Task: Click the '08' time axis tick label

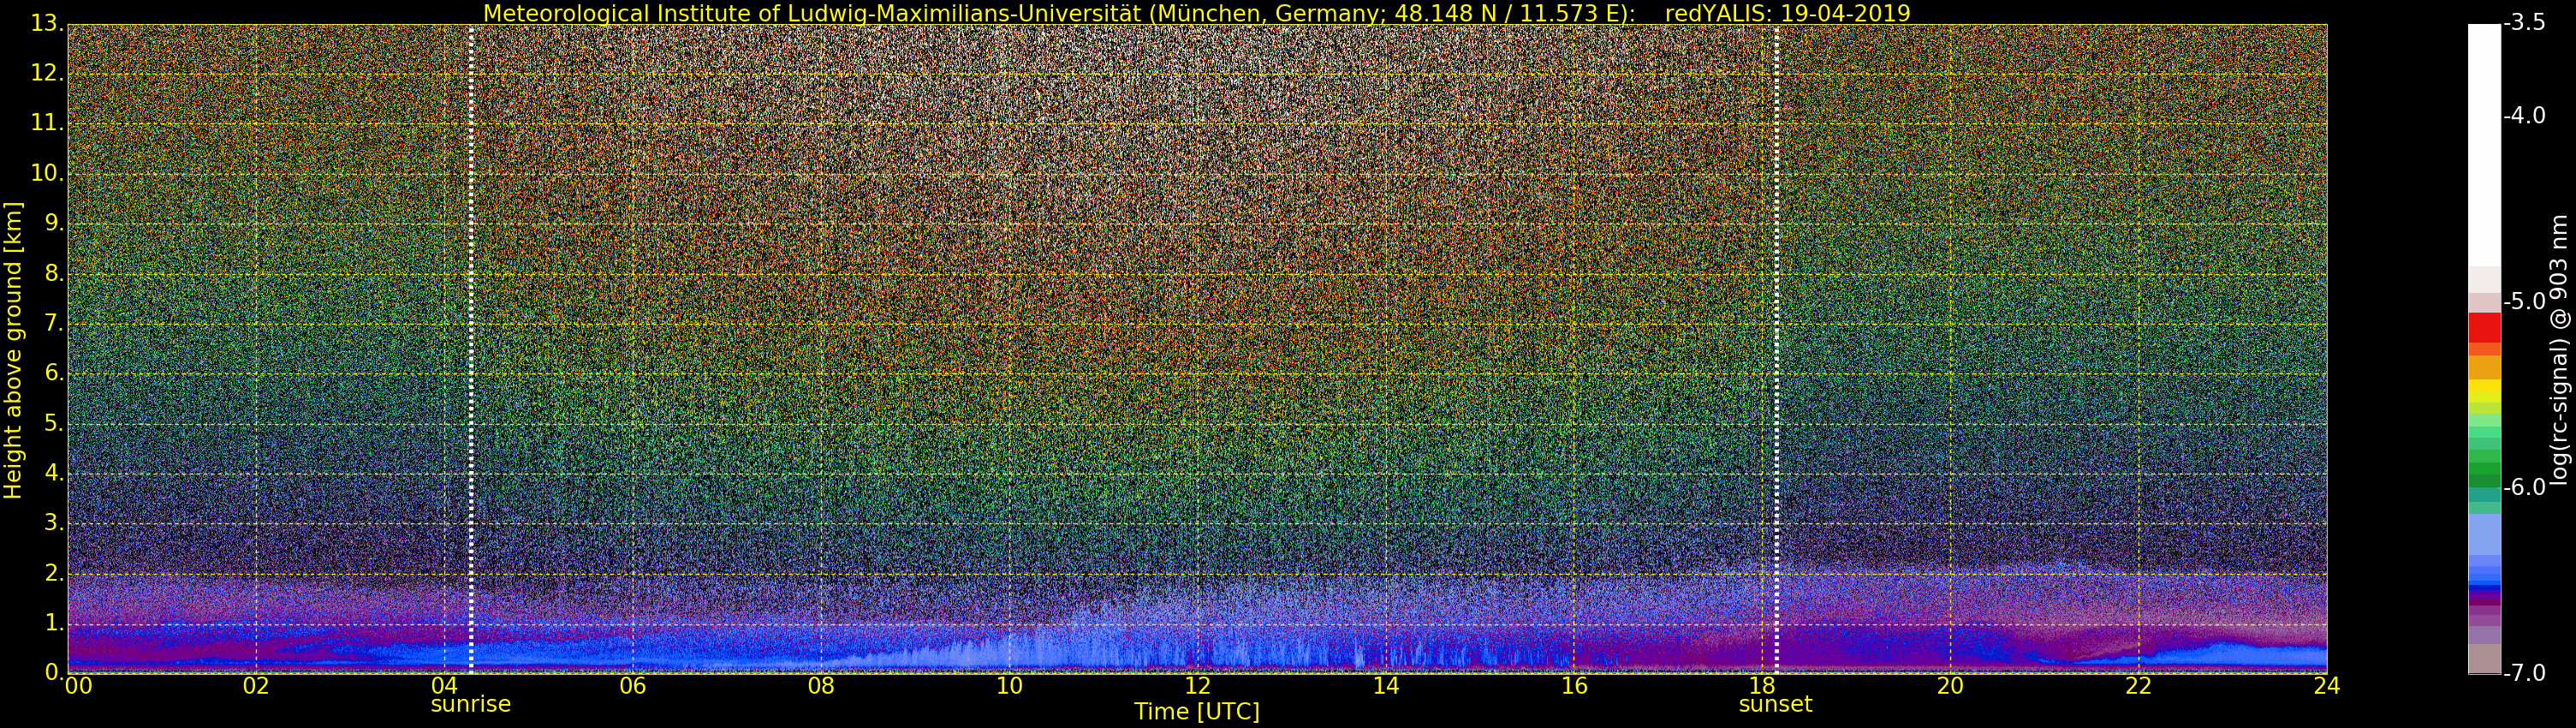Action: 821,686
